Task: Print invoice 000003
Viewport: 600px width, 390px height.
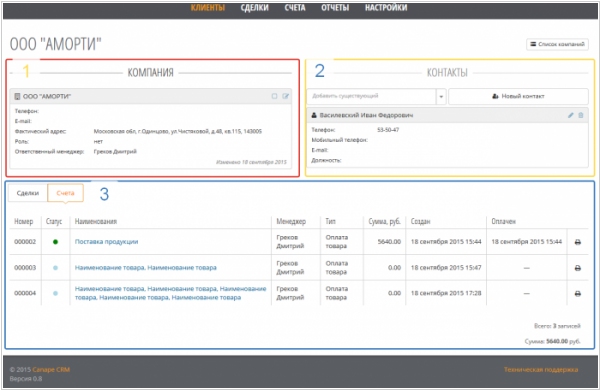Action: (x=578, y=268)
